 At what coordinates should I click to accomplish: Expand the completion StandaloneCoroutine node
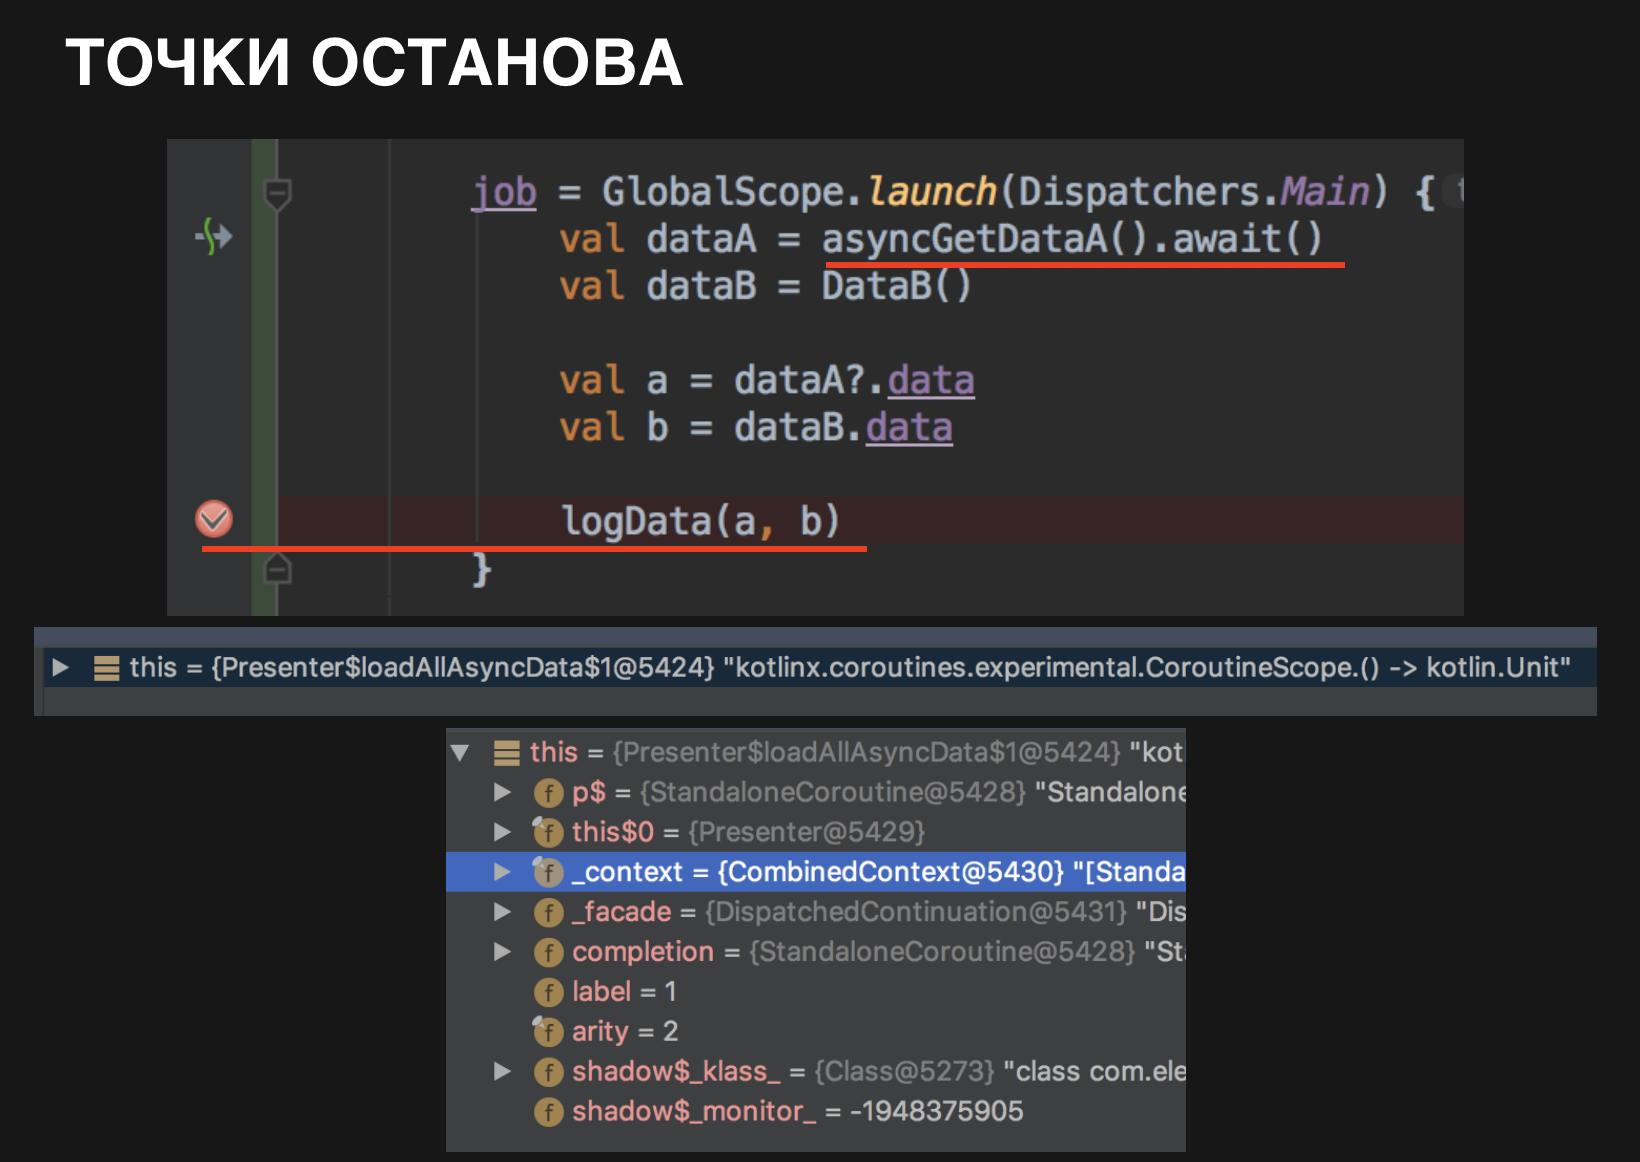pos(502,952)
